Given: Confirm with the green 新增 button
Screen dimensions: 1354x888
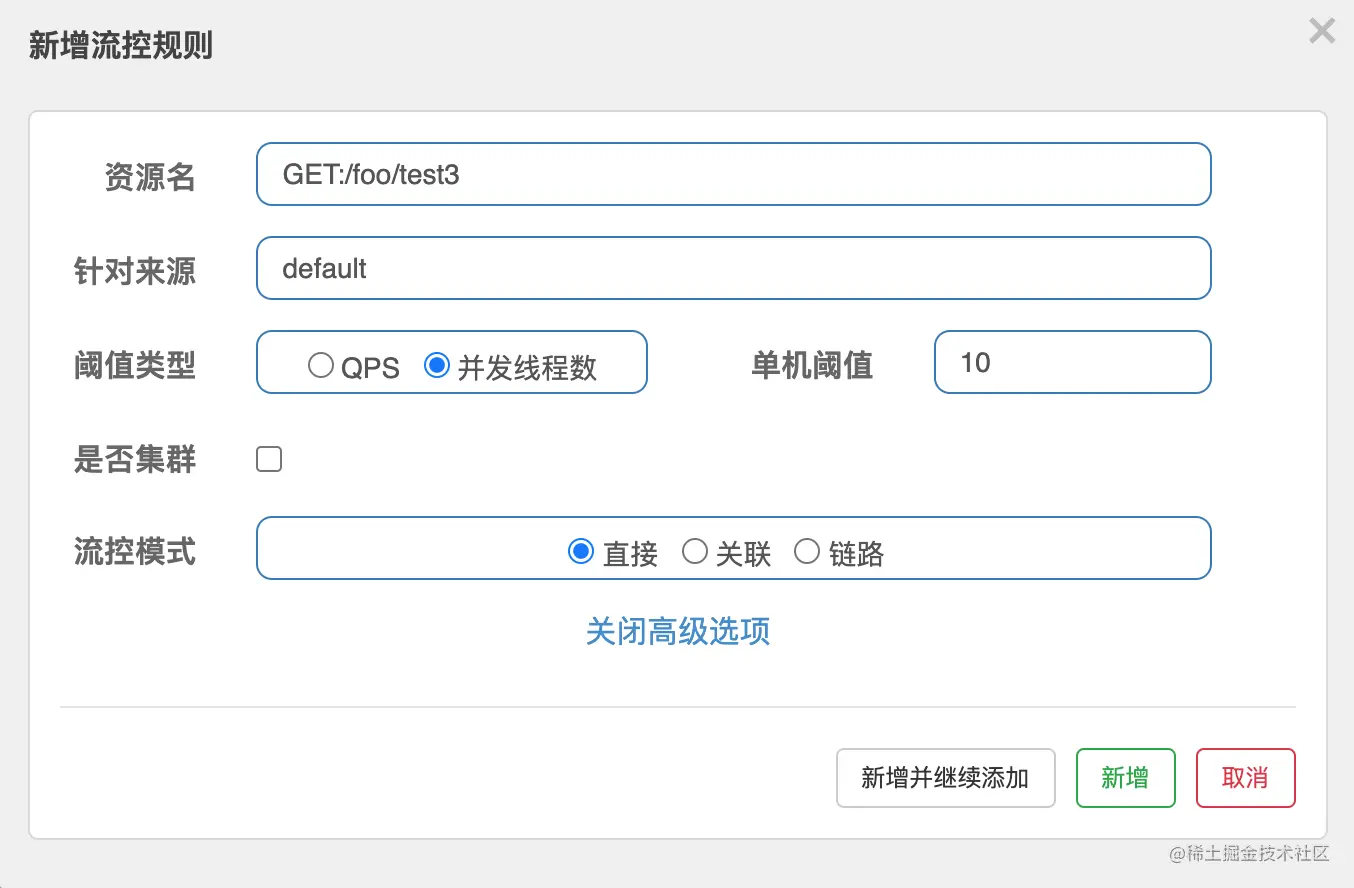Looking at the screenshot, I should click(x=1126, y=778).
